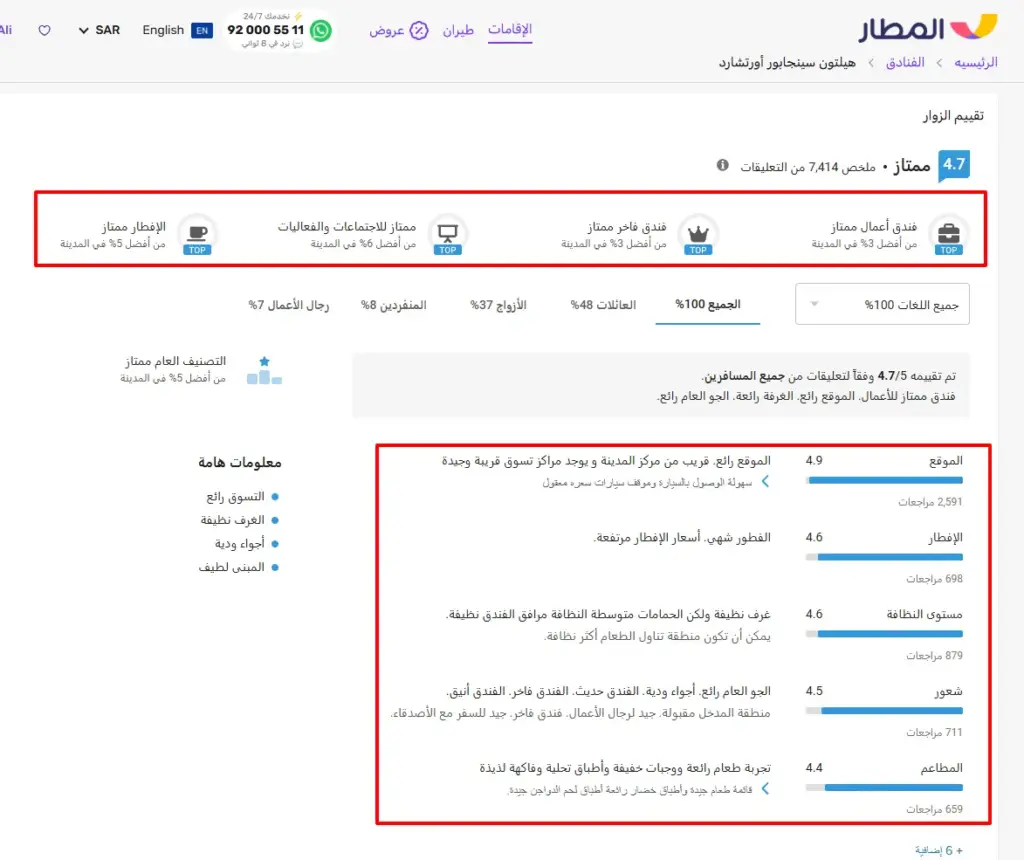Screen dimensions: 1024x860
Task: Click the مستوى النظافة 4.6 rating bar
Action: (x=884, y=633)
